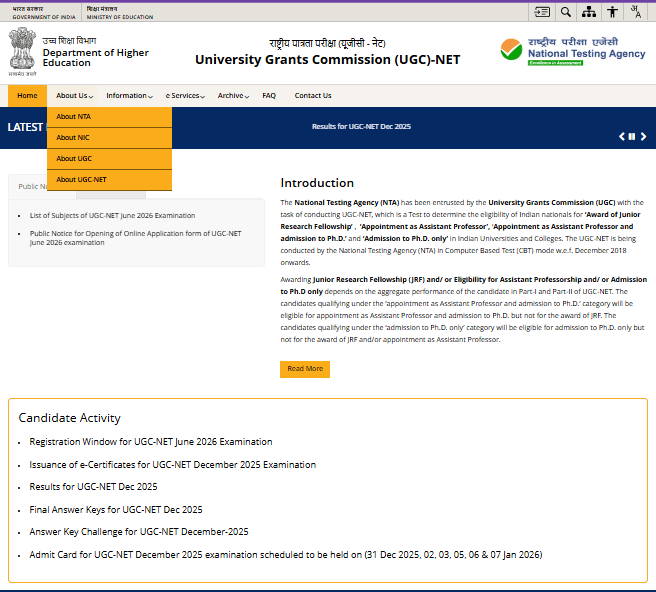Open Public Notice for Opening of Online Application link
This screenshot has height=592, width=656.
point(136,238)
